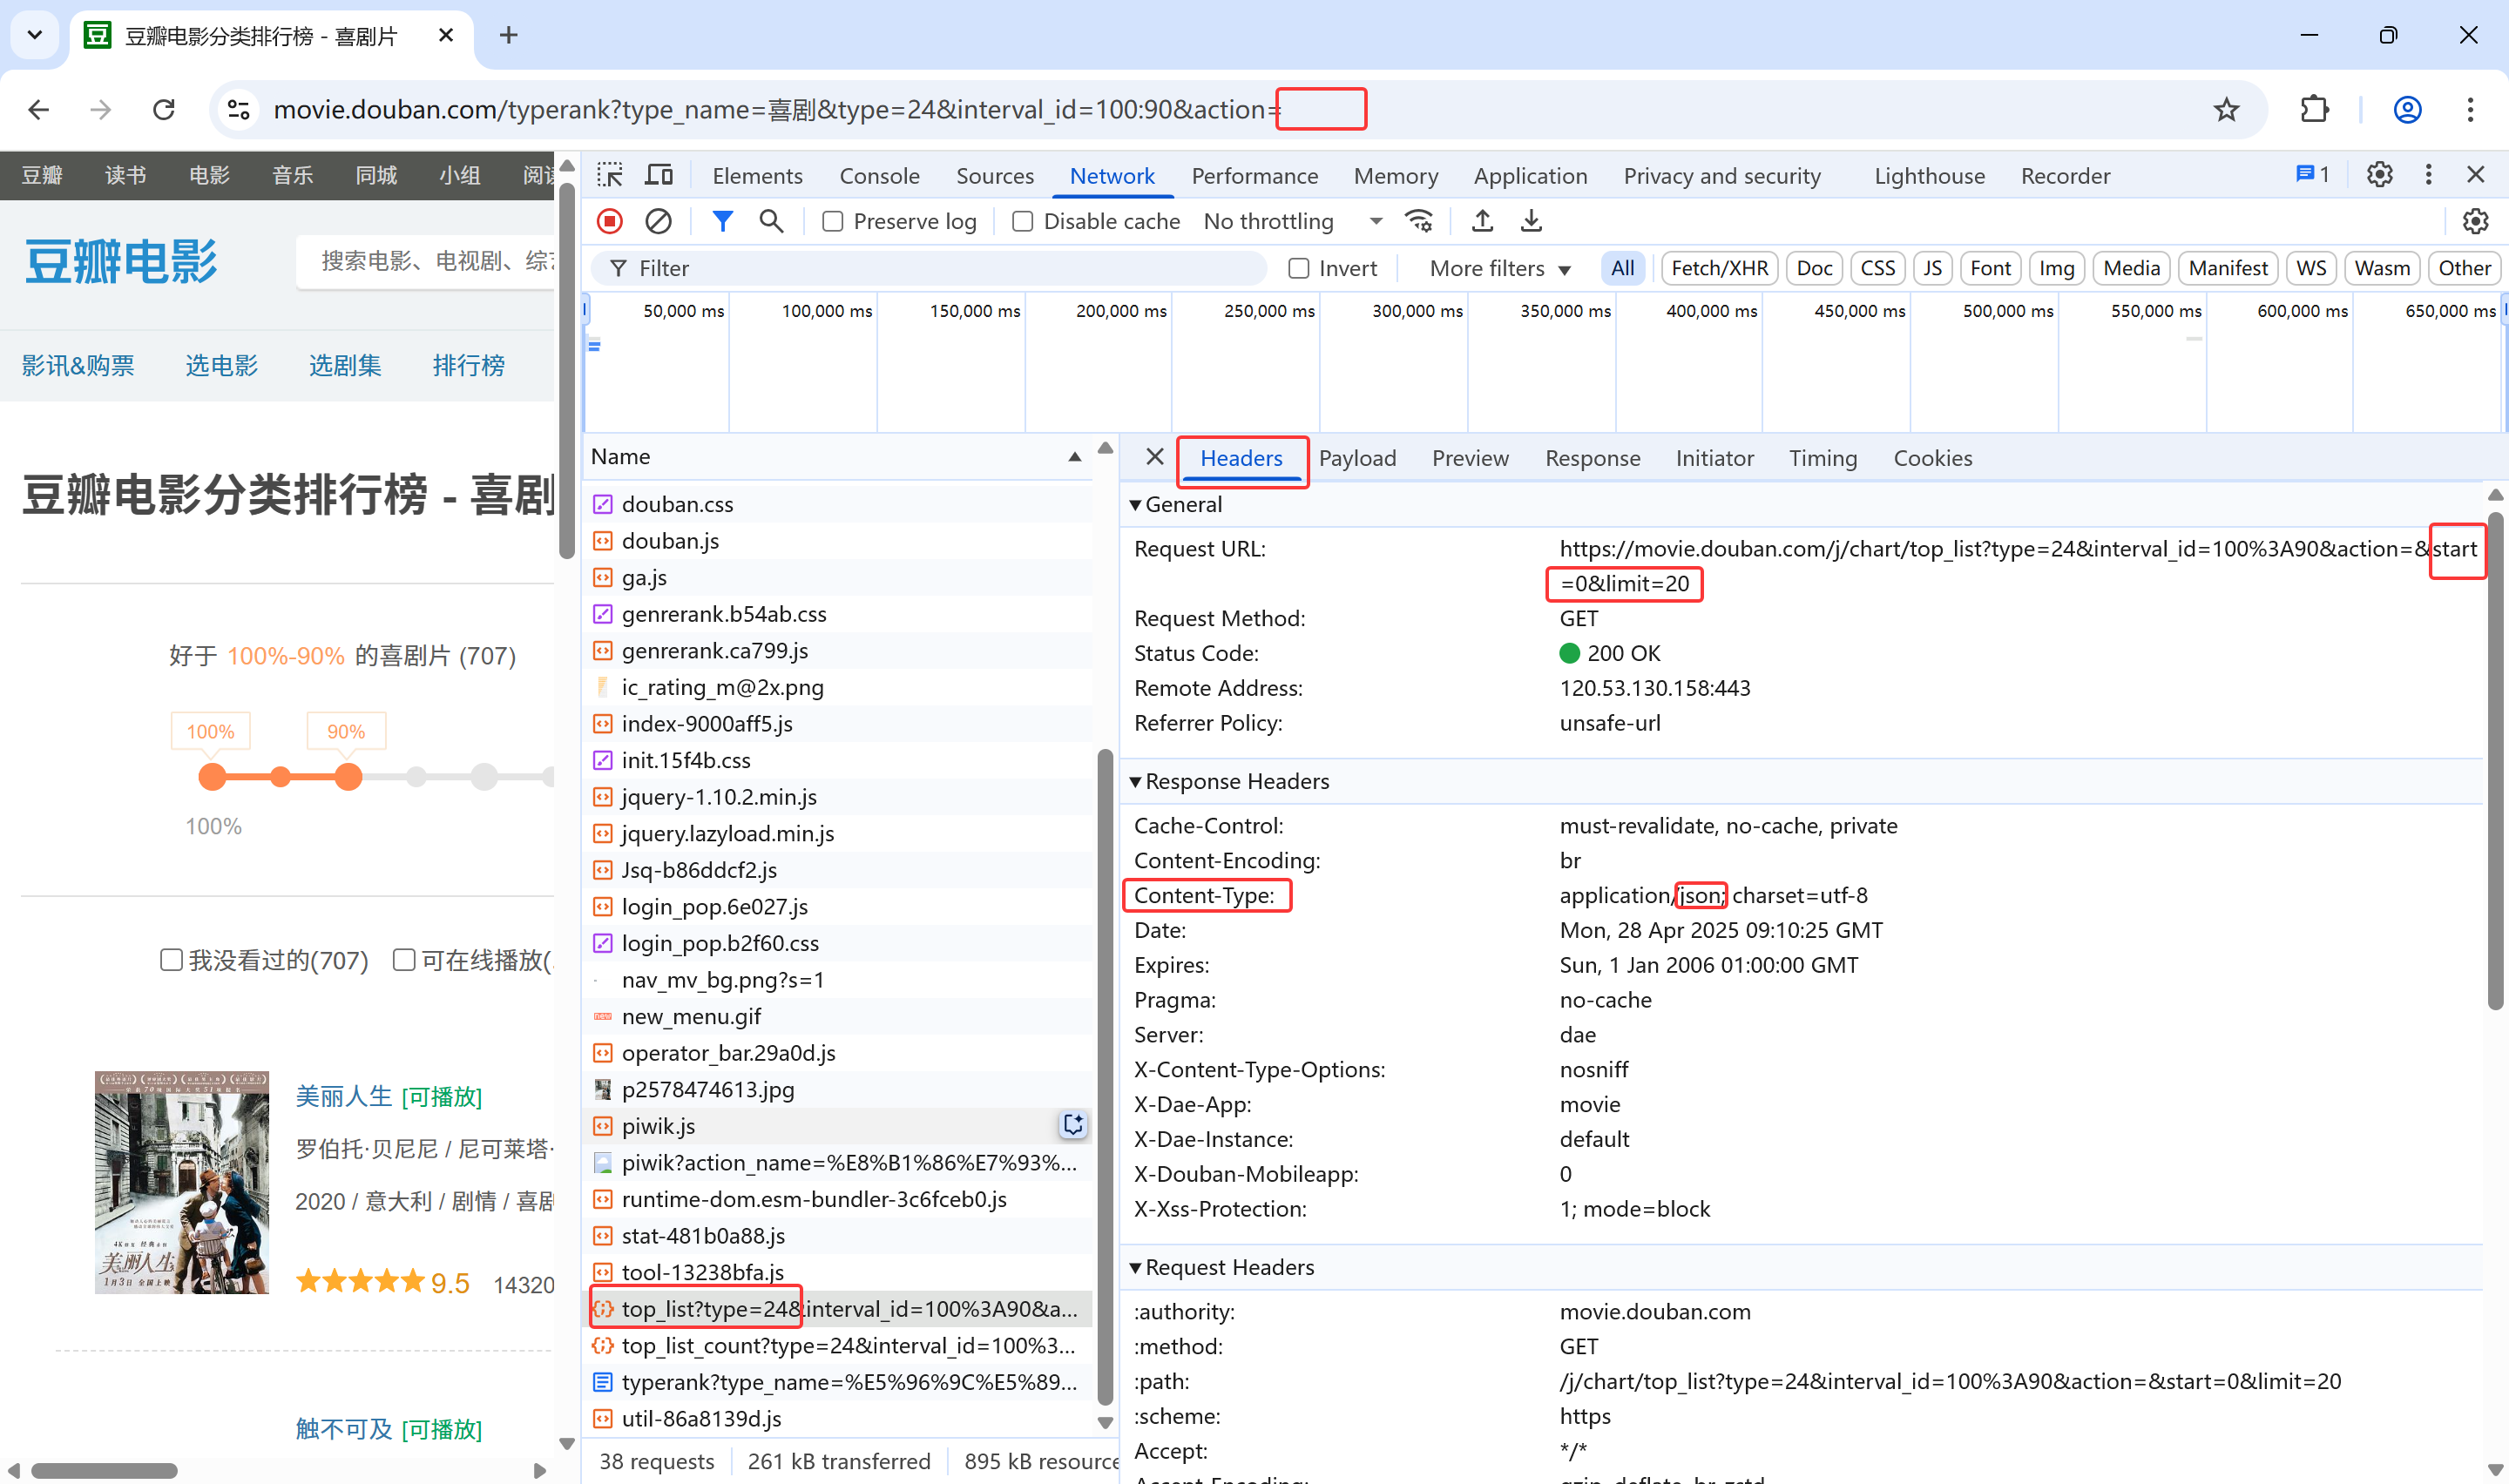Viewport: 2509px width, 1484px height.
Task: Stop recording network log
Action: click(610, 221)
